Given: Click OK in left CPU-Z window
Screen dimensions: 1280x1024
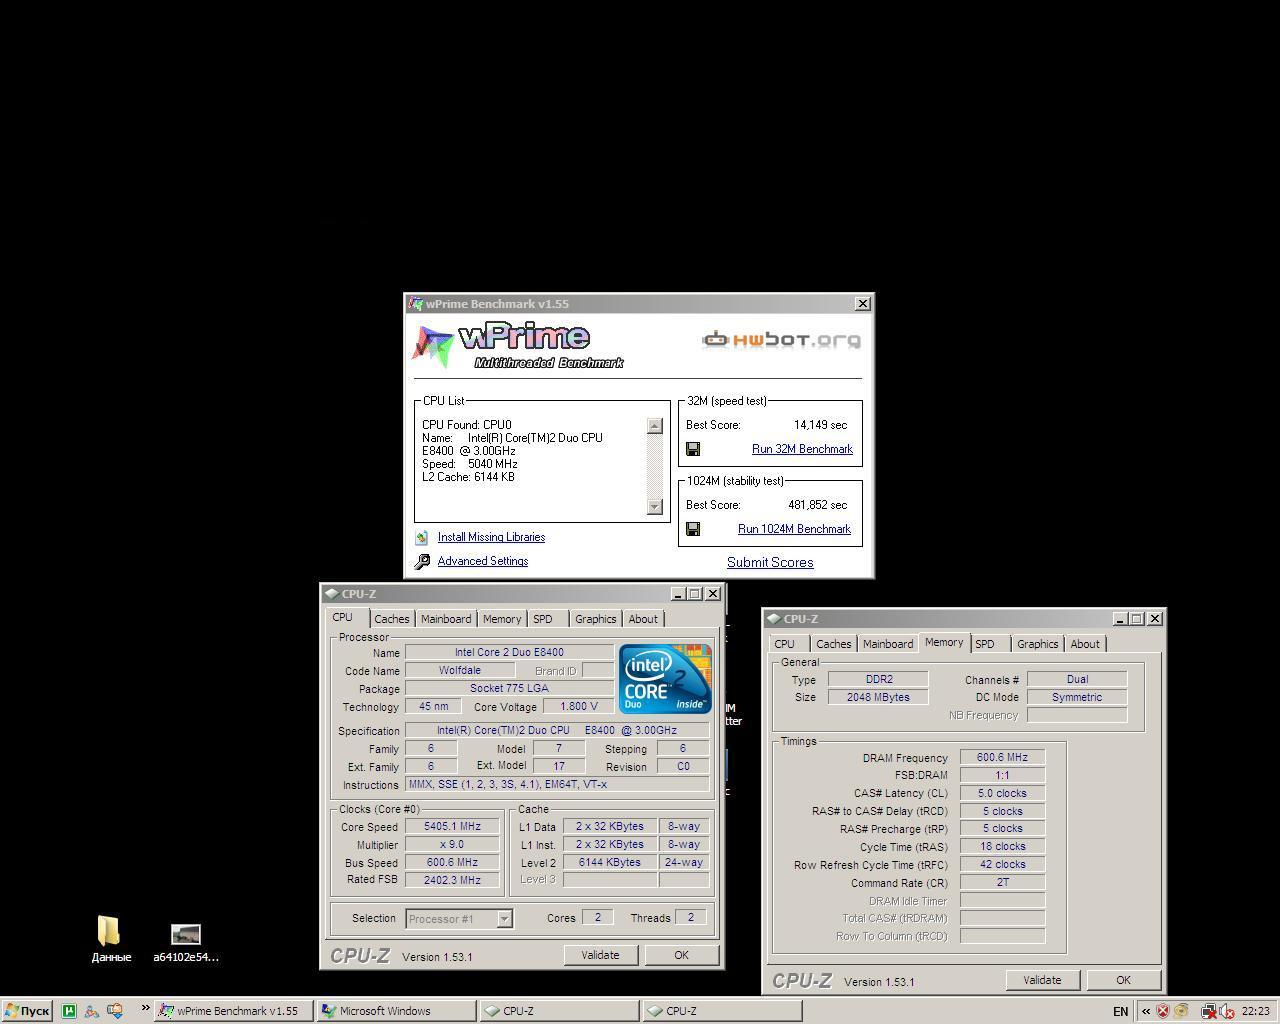Looking at the screenshot, I should click(x=681, y=955).
